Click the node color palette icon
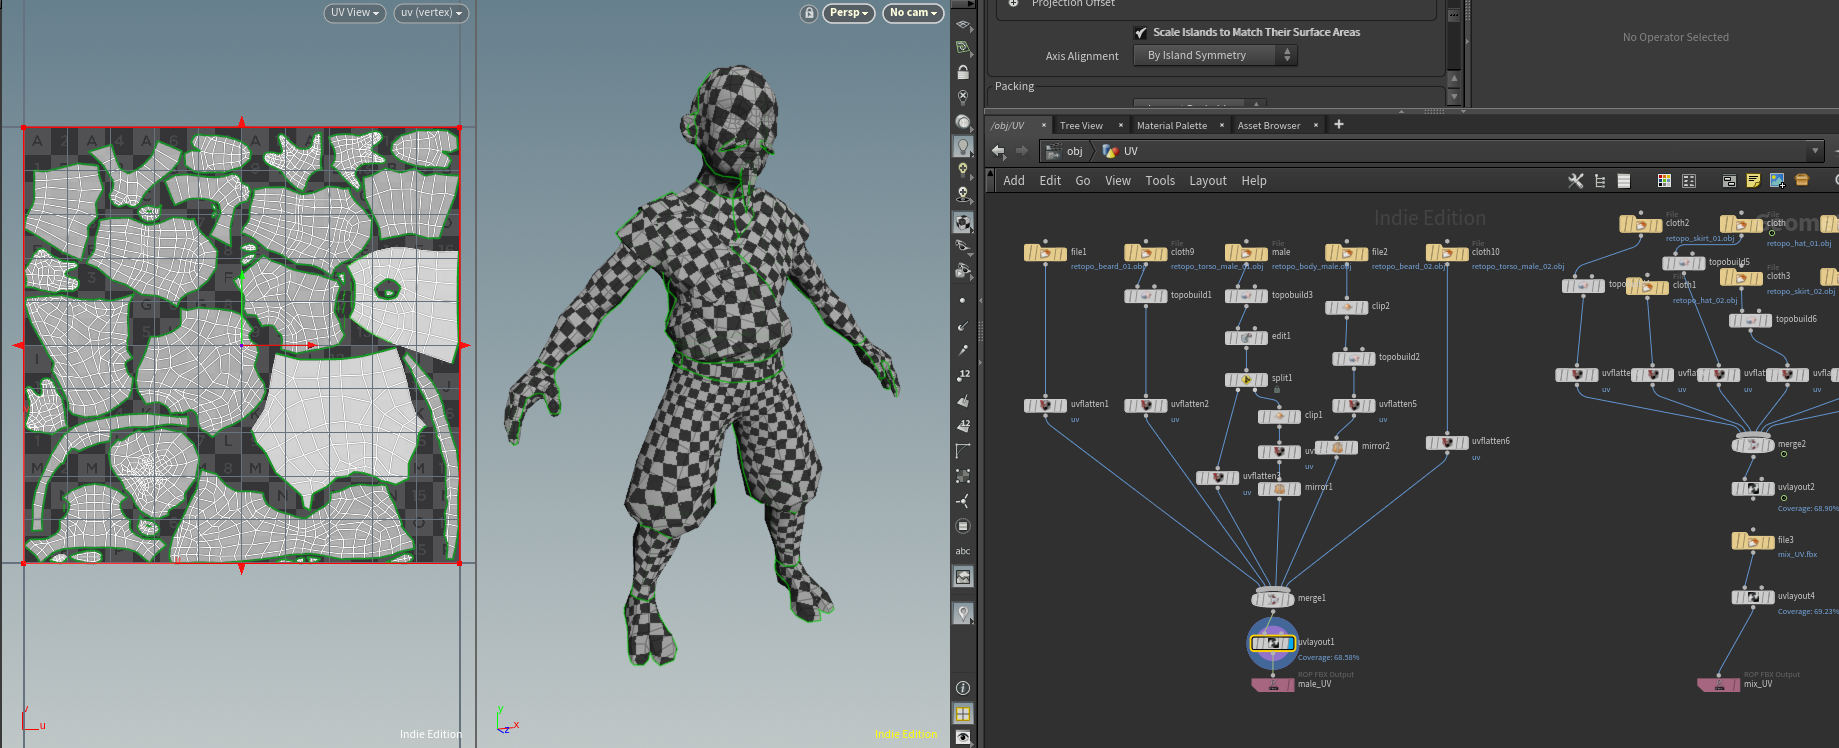This screenshot has height=748, width=1839. 1664,181
